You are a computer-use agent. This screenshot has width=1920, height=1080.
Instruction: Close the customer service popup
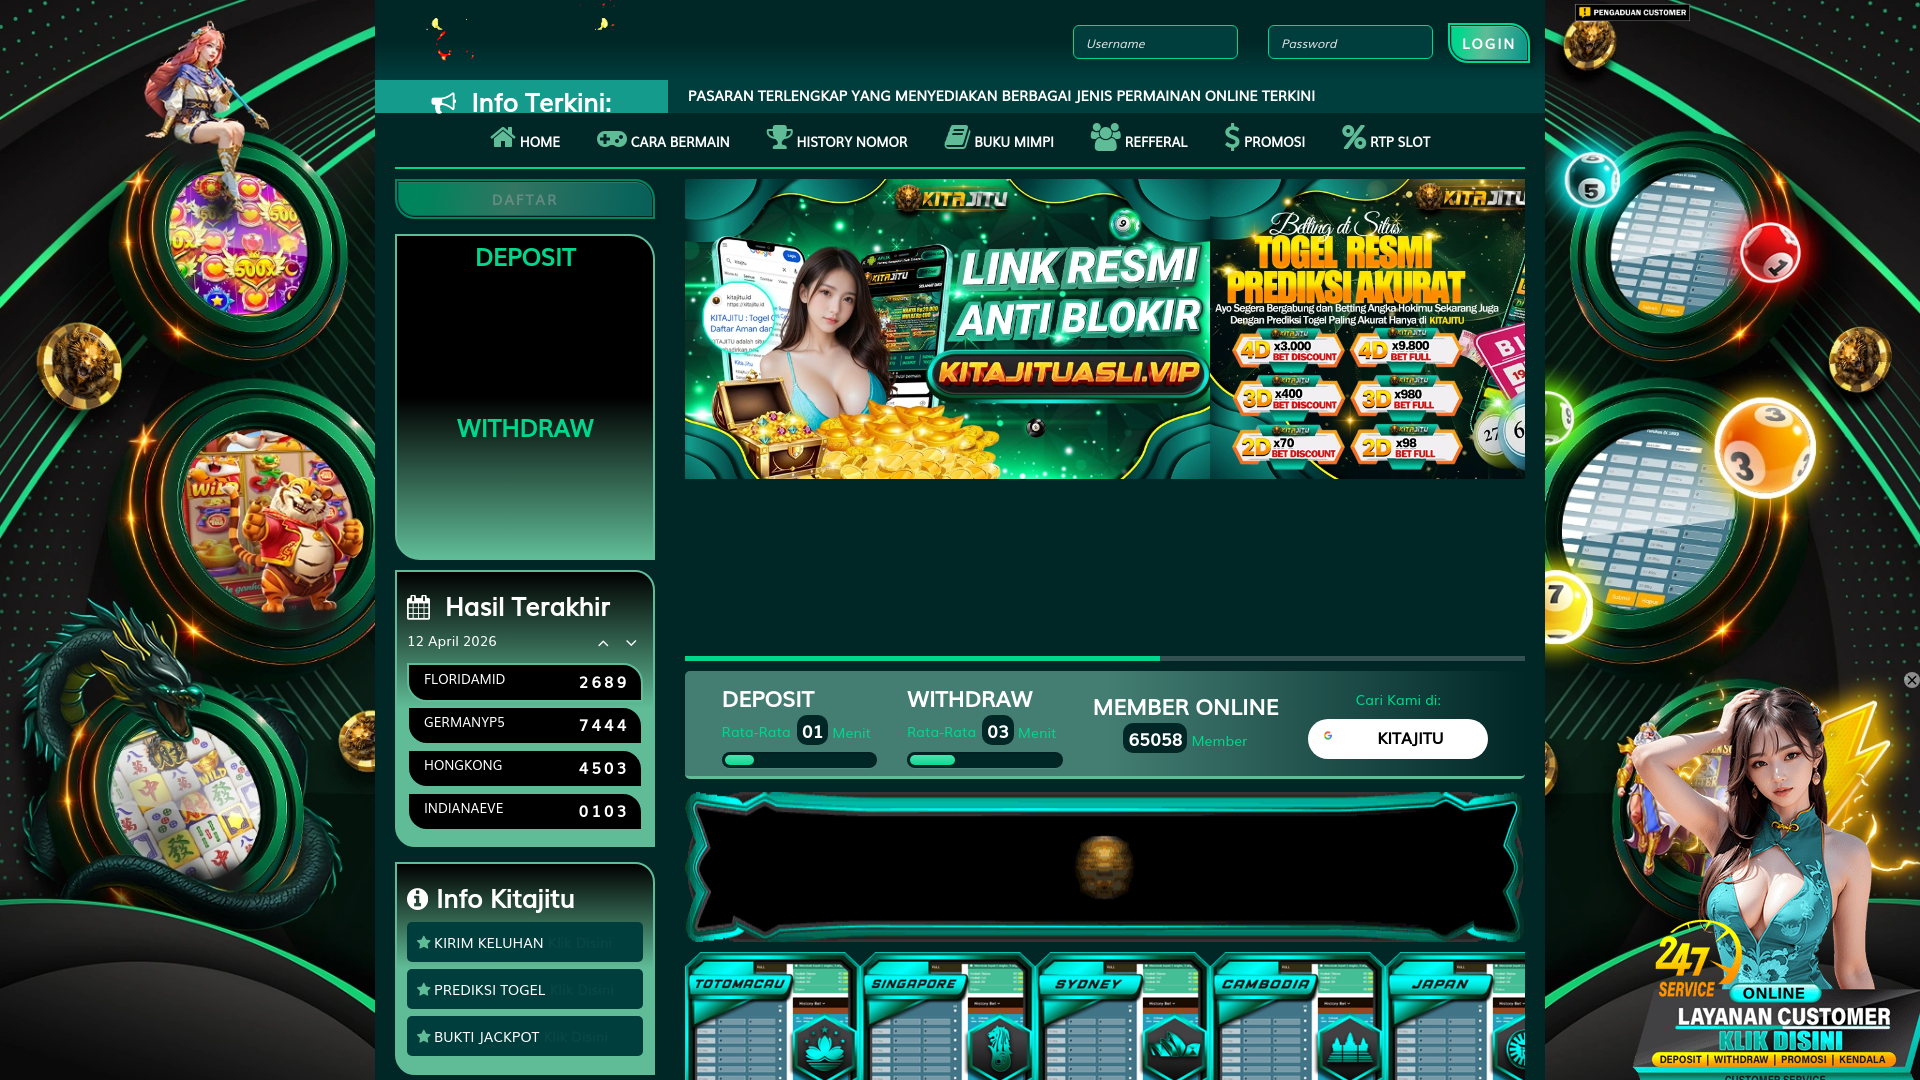pos(1911,680)
